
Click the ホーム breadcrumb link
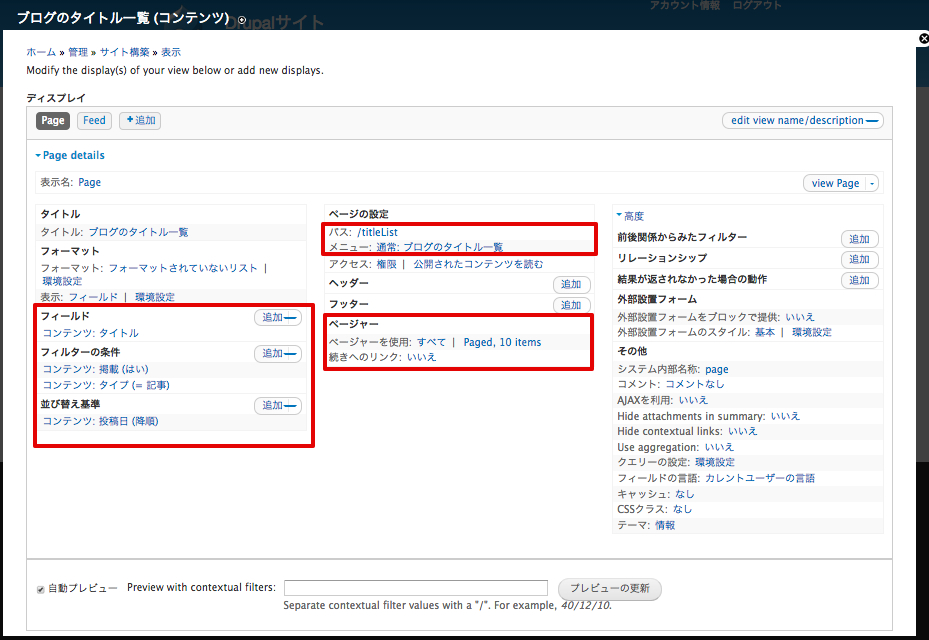click(41, 52)
